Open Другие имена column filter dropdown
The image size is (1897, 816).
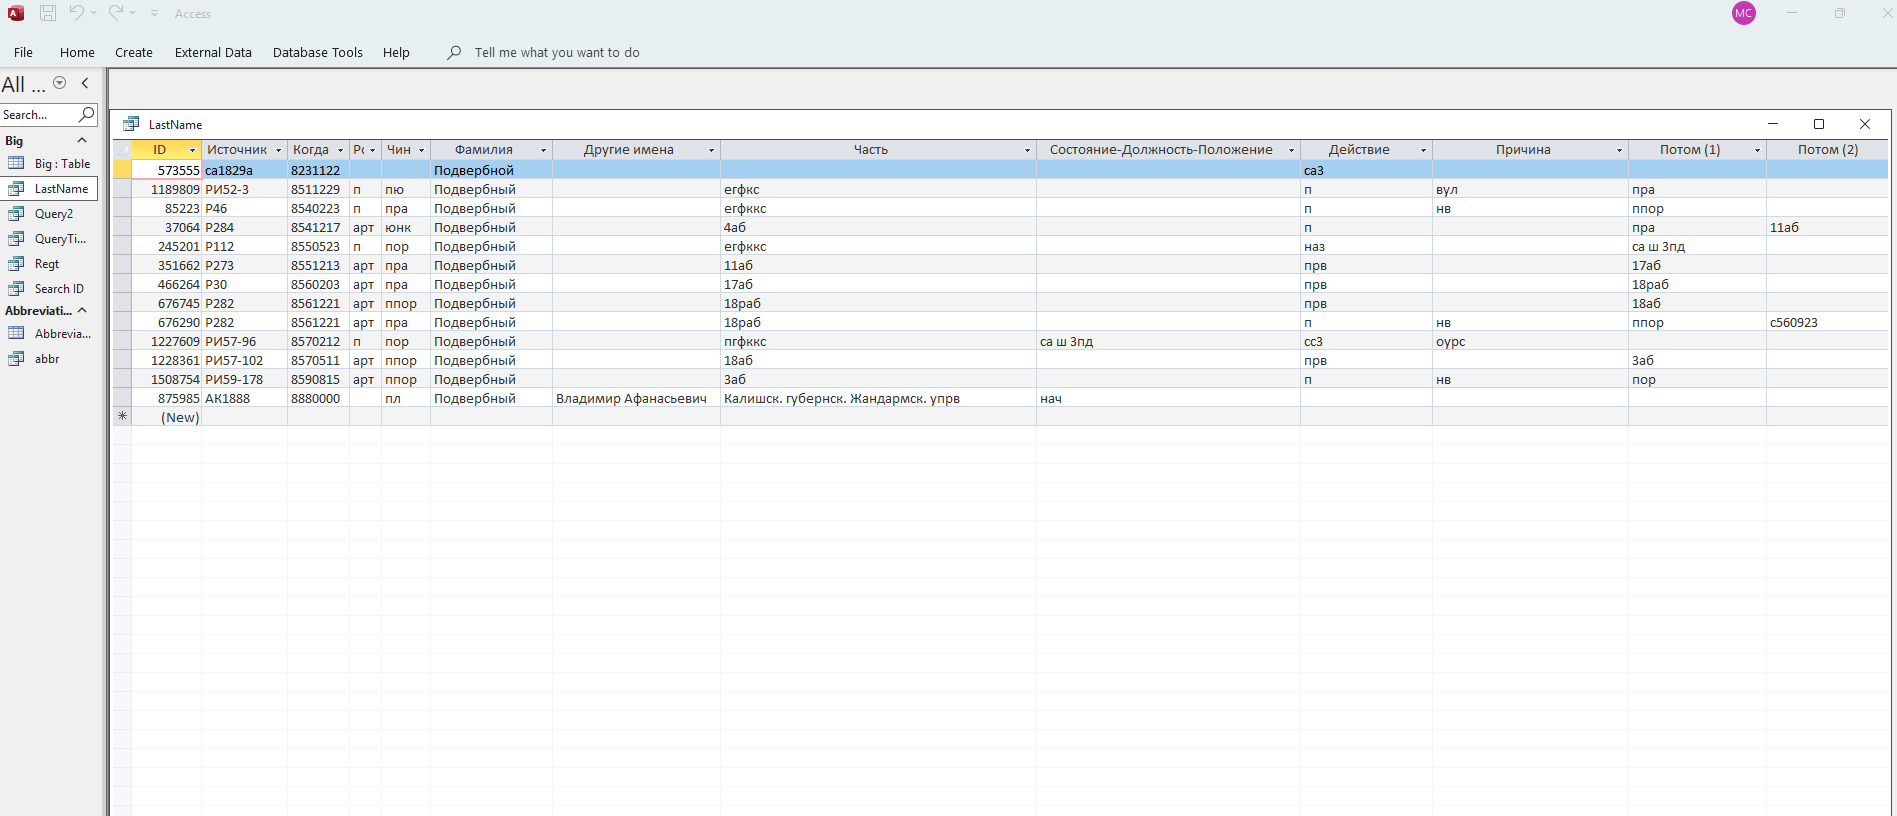click(711, 150)
